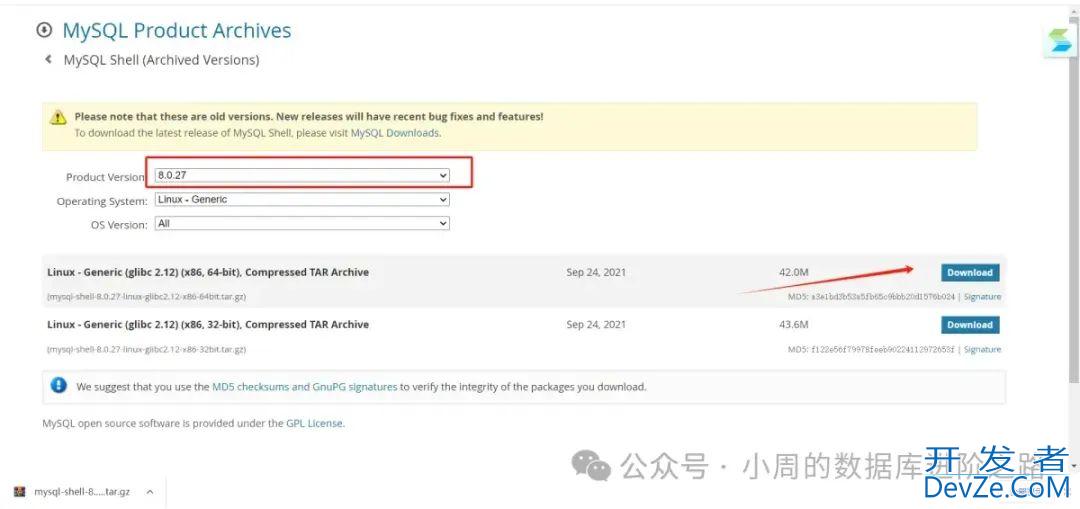Follow the MySQL Downloads link in notice
The width and height of the screenshot is (1080, 509).
(x=395, y=133)
